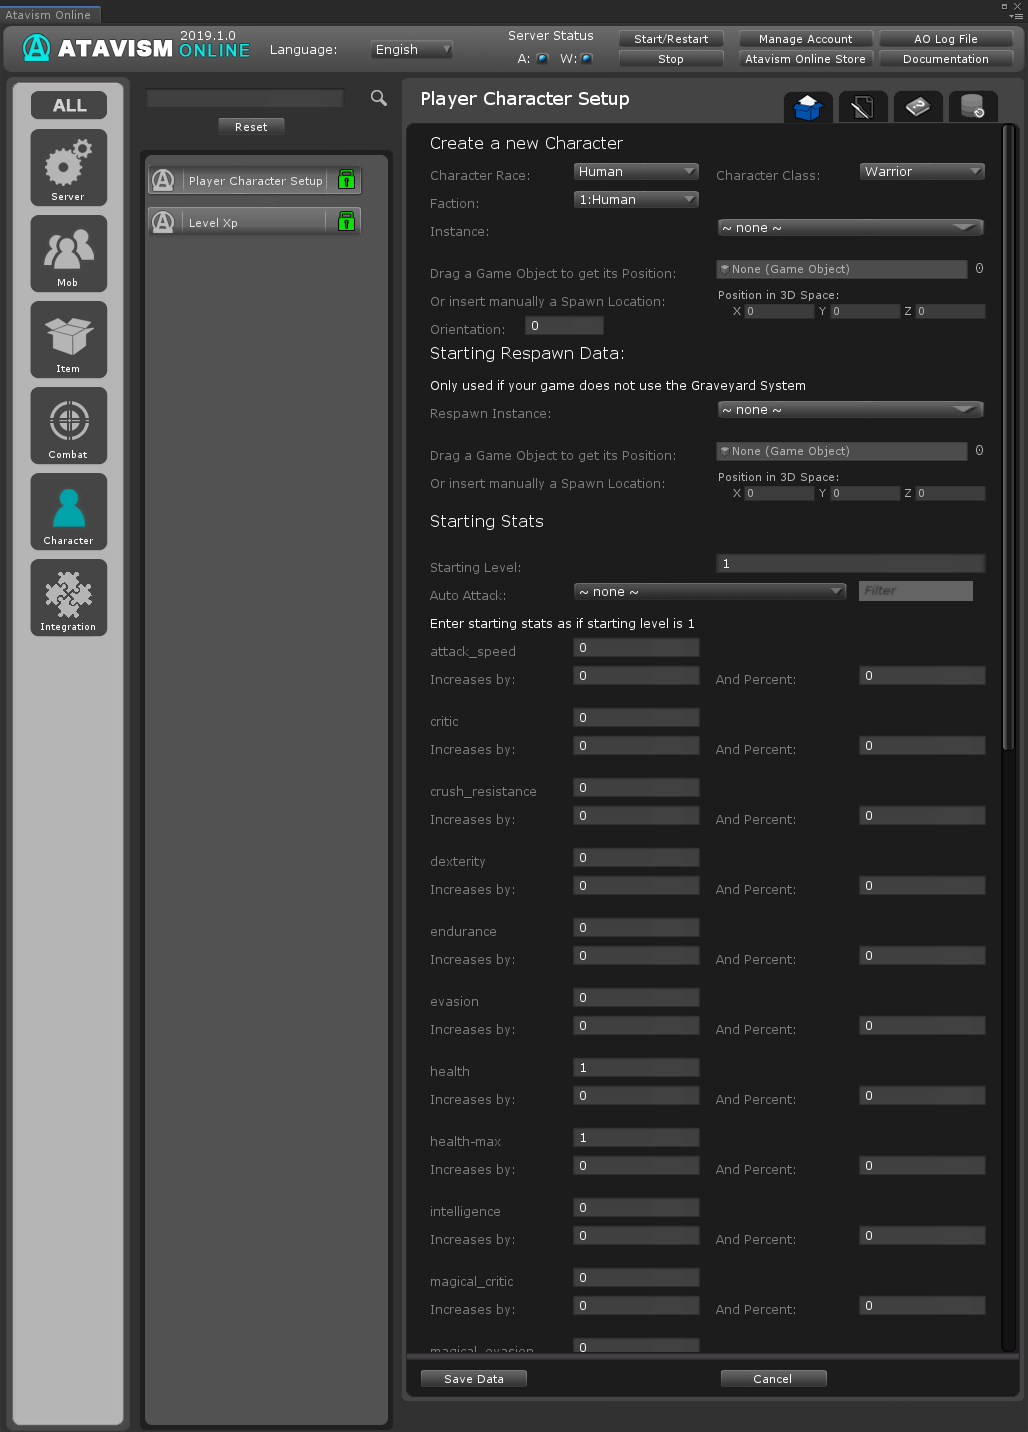Click the search magnifier icon
Screen dimensions: 1028x1432
(x=379, y=98)
